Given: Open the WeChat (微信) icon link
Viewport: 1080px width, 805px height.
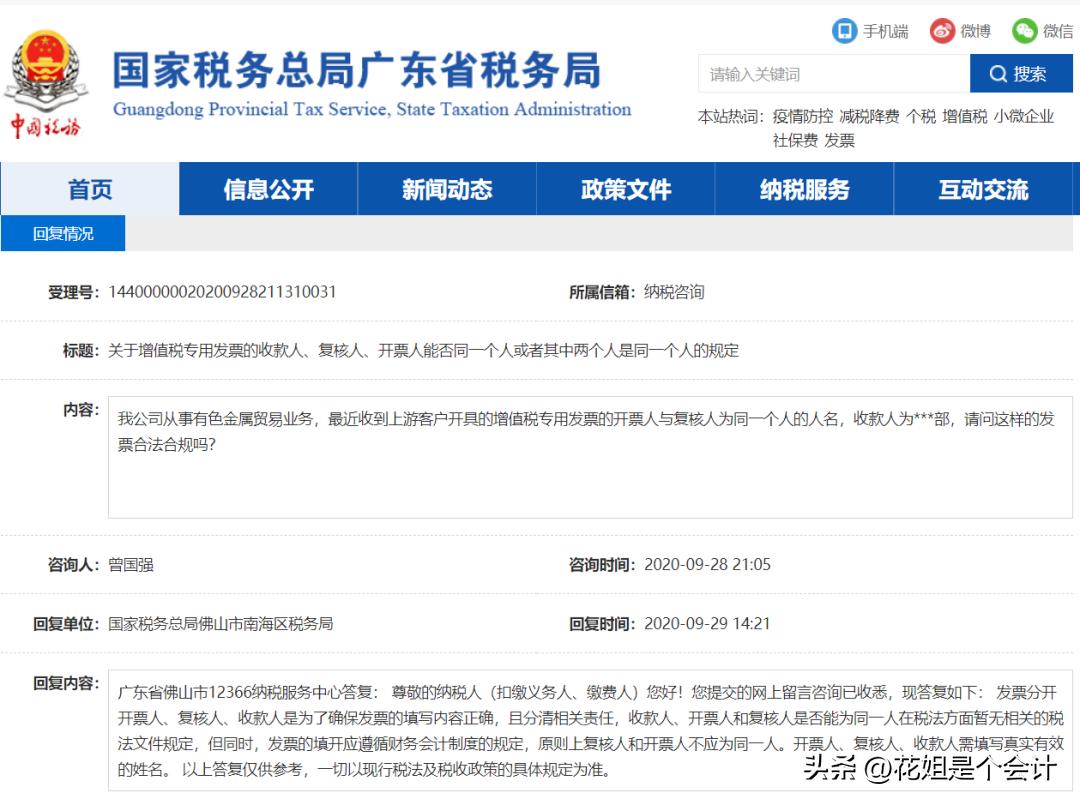Looking at the screenshot, I should (x=1024, y=31).
